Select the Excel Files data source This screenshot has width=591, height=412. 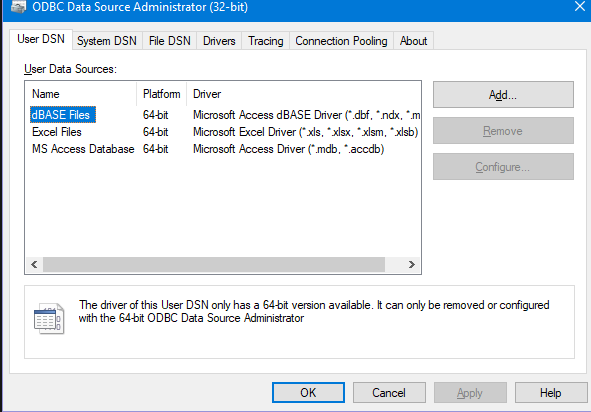(x=57, y=132)
